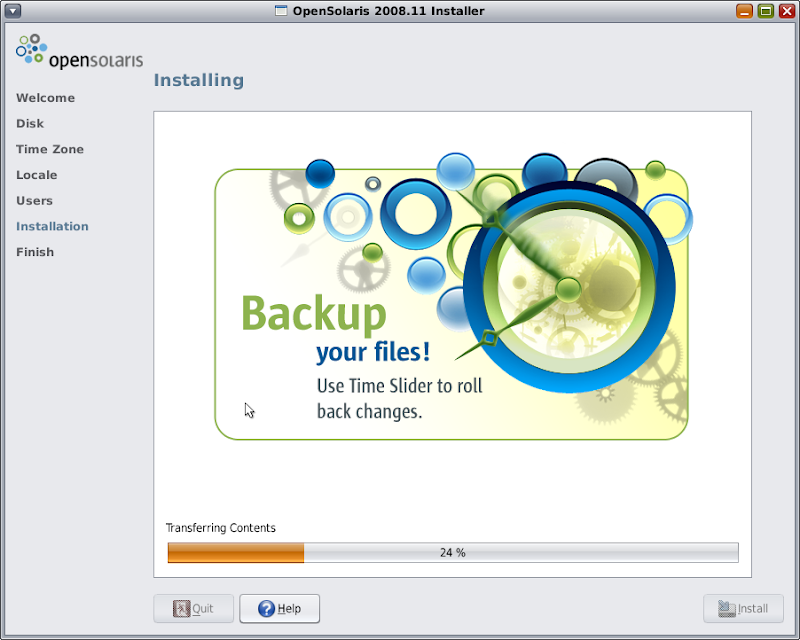Image resolution: width=800 pixels, height=640 pixels.
Task: Select the Users step in sidebar
Action: pyautogui.click(x=34, y=201)
